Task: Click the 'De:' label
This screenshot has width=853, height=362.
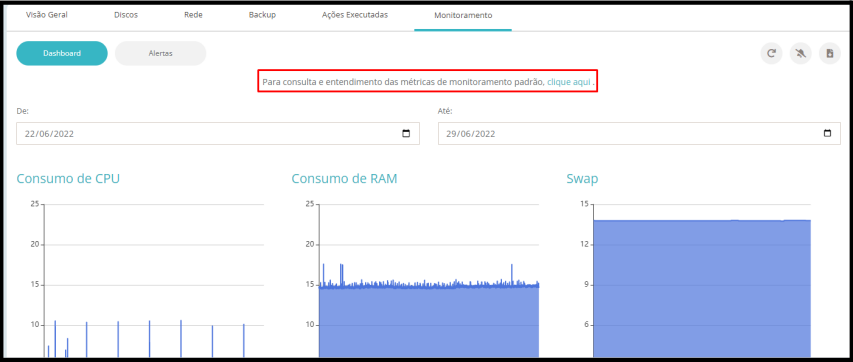Action: click(x=22, y=111)
